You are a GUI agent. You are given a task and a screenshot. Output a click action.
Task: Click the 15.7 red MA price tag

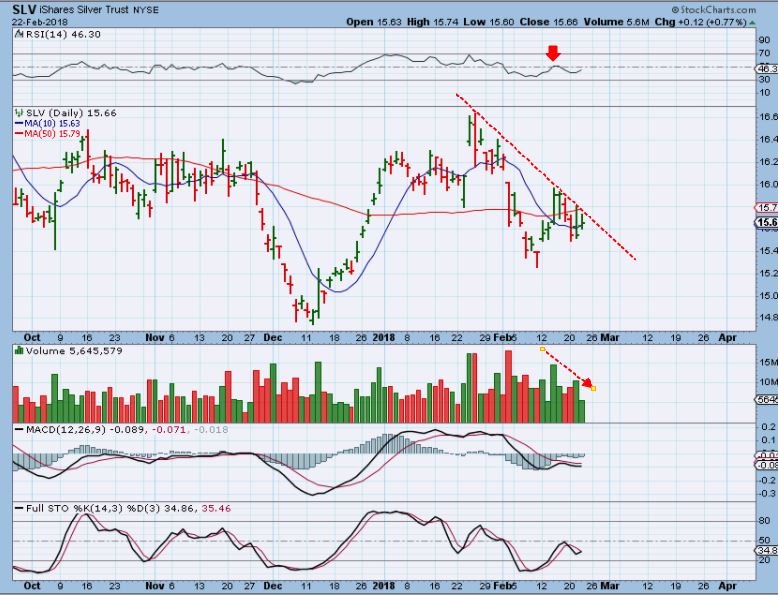(x=767, y=207)
